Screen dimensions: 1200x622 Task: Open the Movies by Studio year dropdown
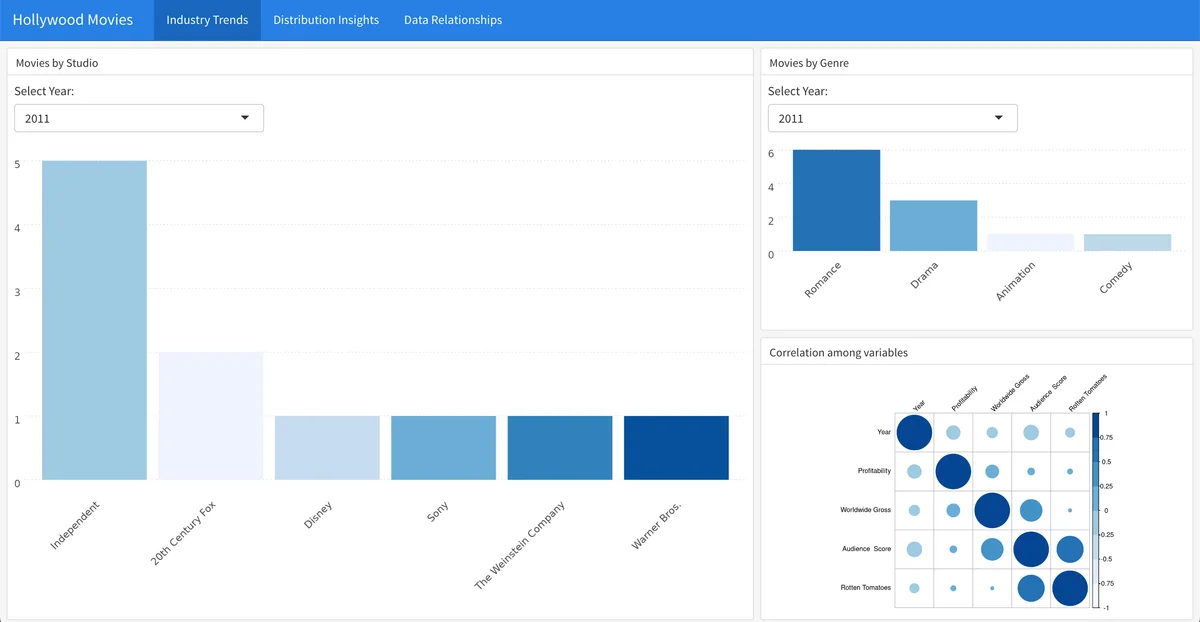tap(139, 118)
